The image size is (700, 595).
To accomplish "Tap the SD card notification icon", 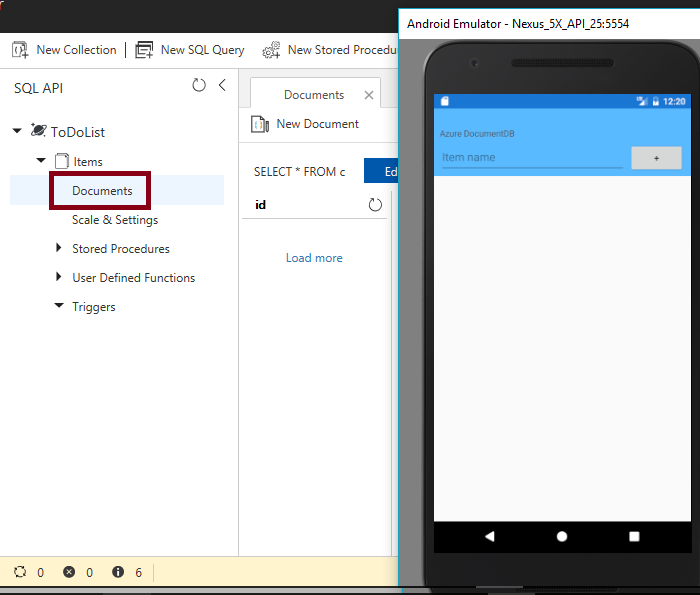I will [445, 101].
